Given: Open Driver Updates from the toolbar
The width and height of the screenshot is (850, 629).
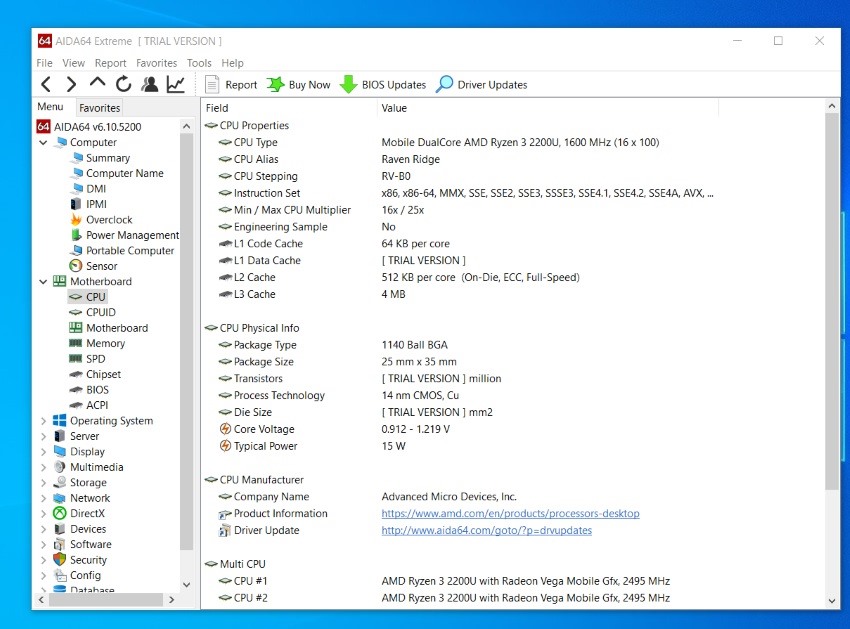Looking at the screenshot, I should 482,85.
